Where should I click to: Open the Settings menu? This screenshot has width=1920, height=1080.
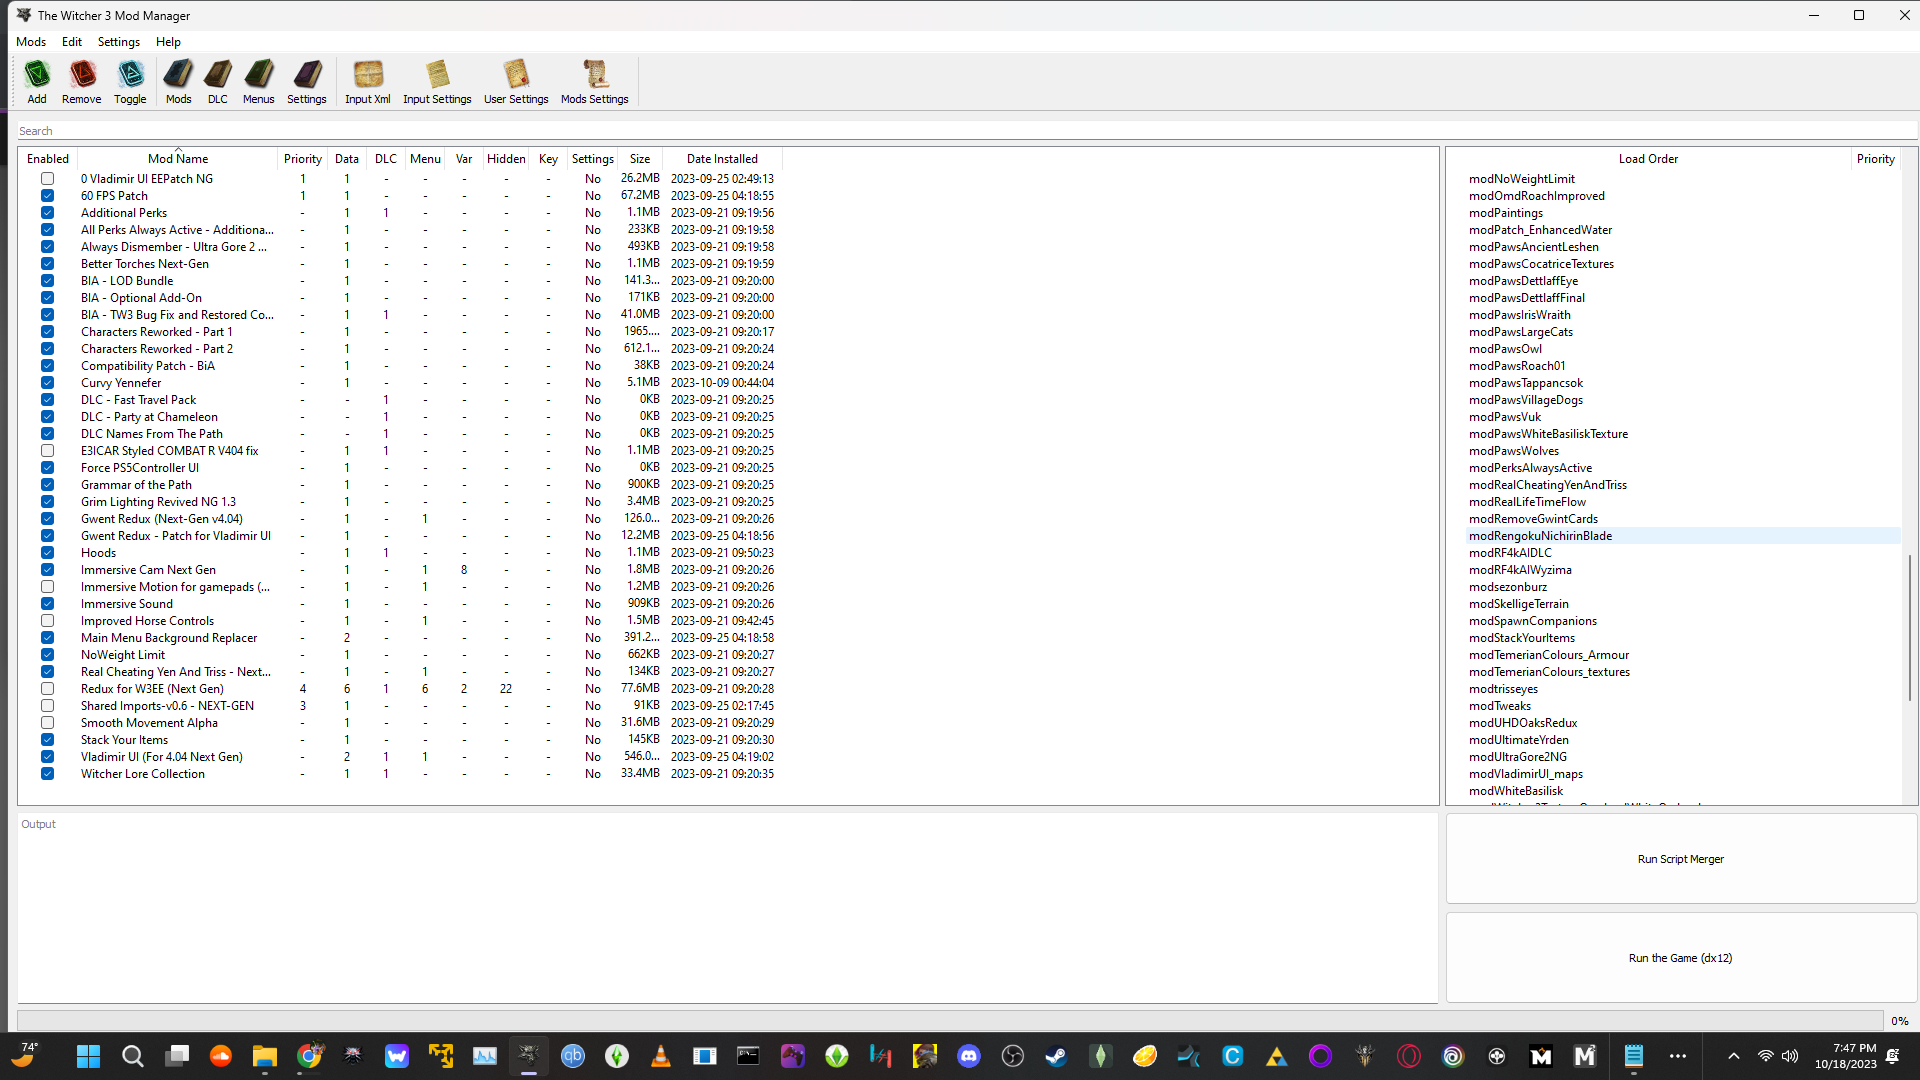[x=119, y=42]
